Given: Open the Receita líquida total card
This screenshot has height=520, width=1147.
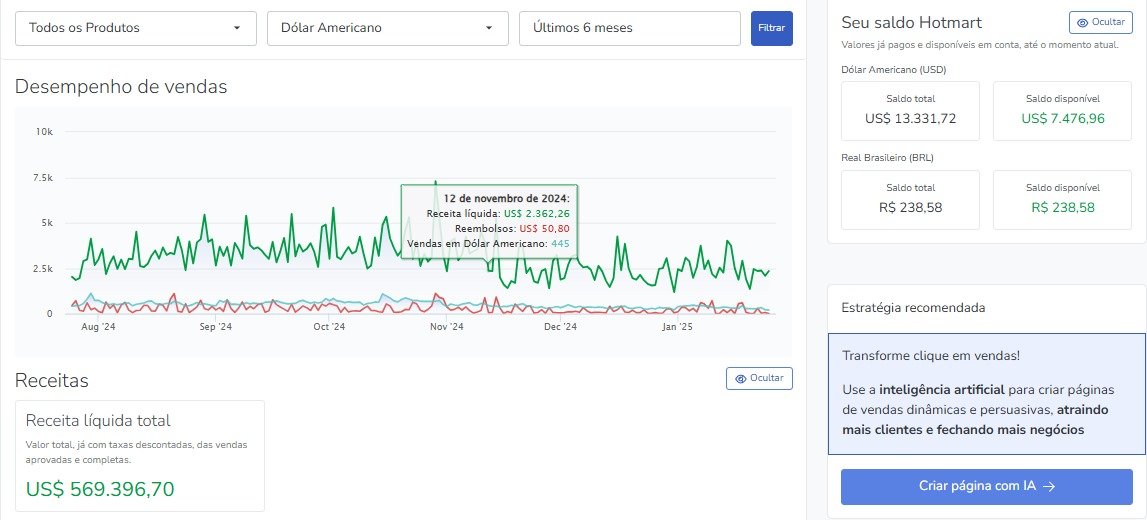Looking at the screenshot, I should [x=140, y=455].
